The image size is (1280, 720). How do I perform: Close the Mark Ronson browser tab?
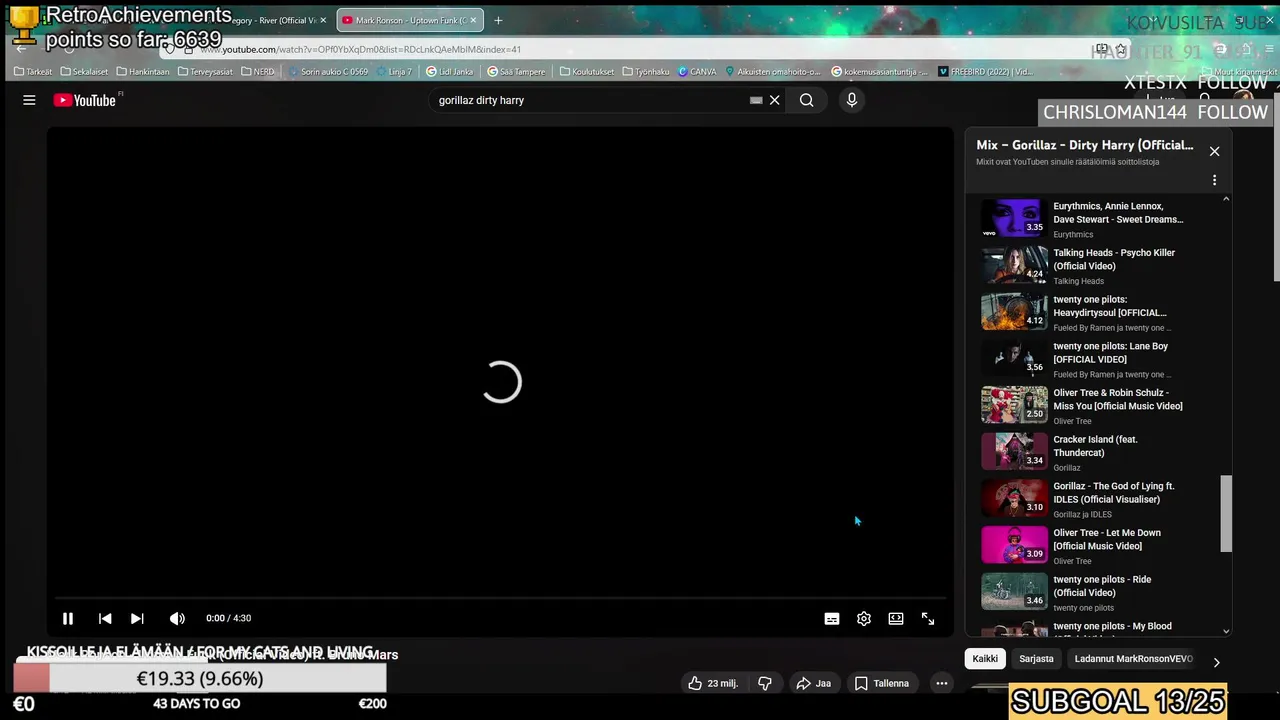tap(474, 20)
